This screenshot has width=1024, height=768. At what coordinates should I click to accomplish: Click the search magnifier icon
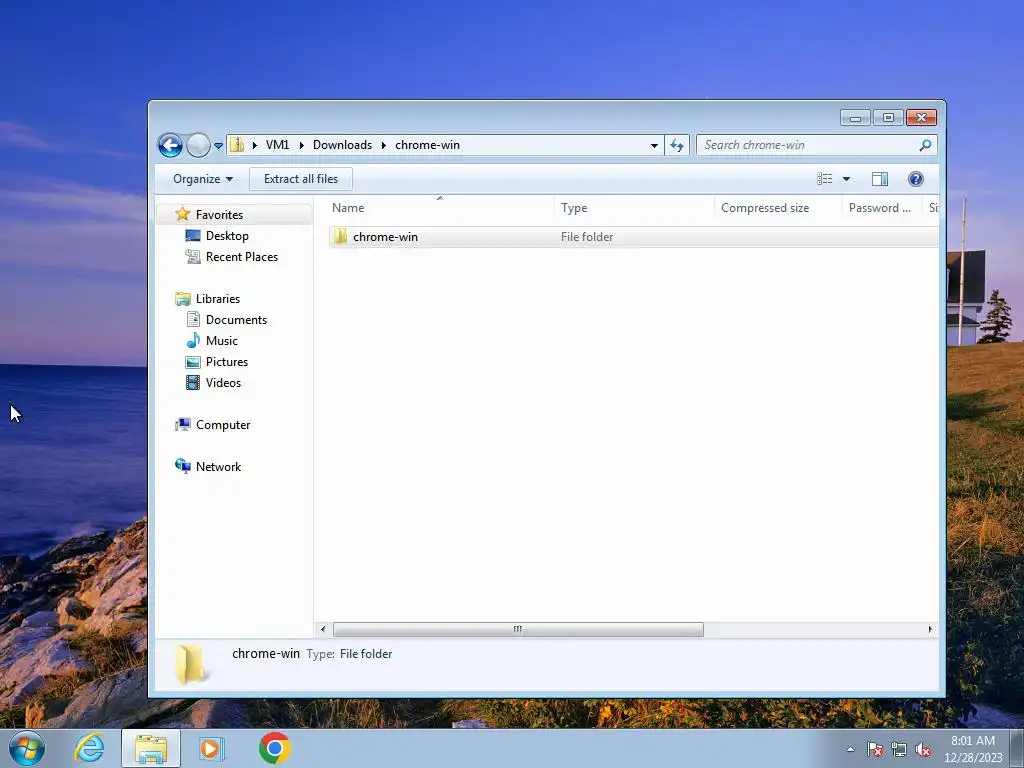pyautogui.click(x=925, y=145)
